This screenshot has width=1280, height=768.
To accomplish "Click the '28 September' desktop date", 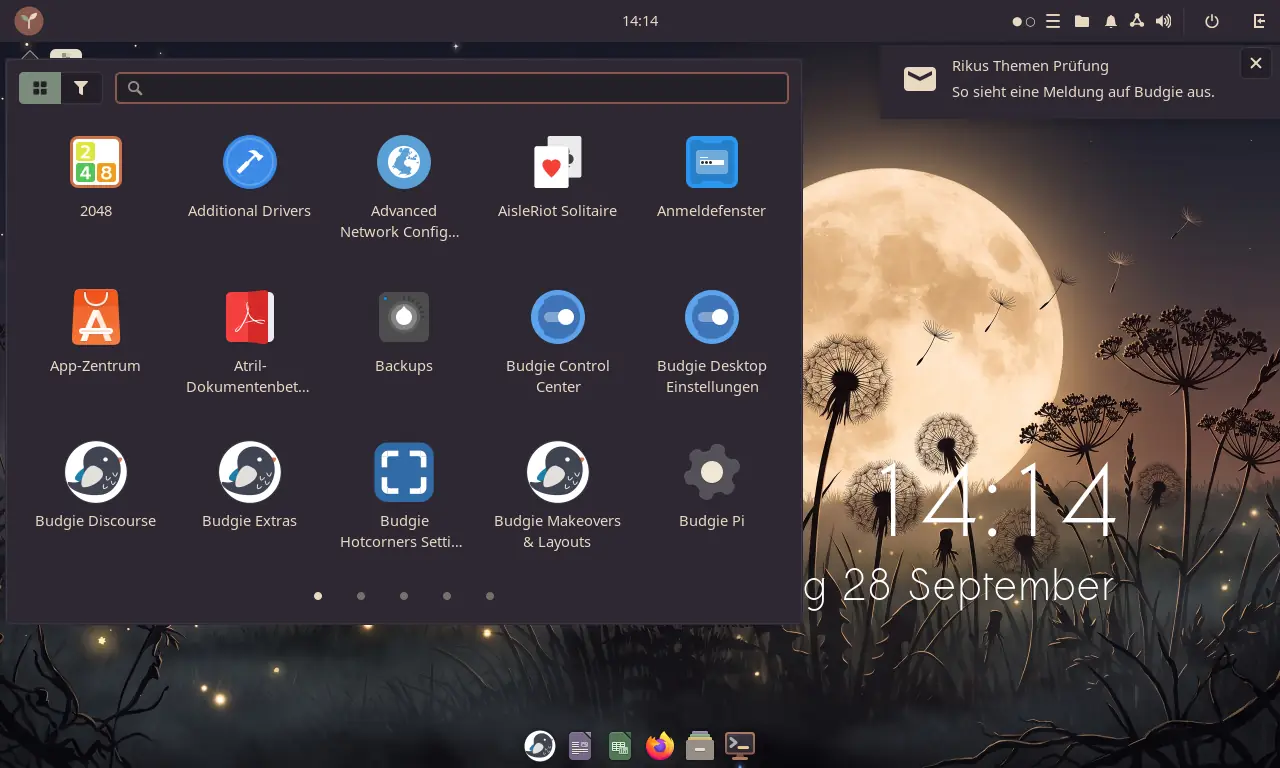I will pyautogui.click(x=979, y=586).
